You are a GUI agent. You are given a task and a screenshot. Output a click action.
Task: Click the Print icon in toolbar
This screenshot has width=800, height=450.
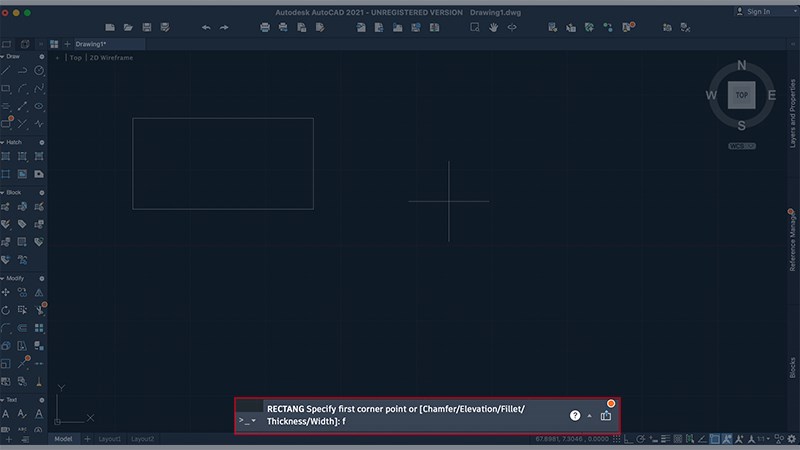(265, 27)
